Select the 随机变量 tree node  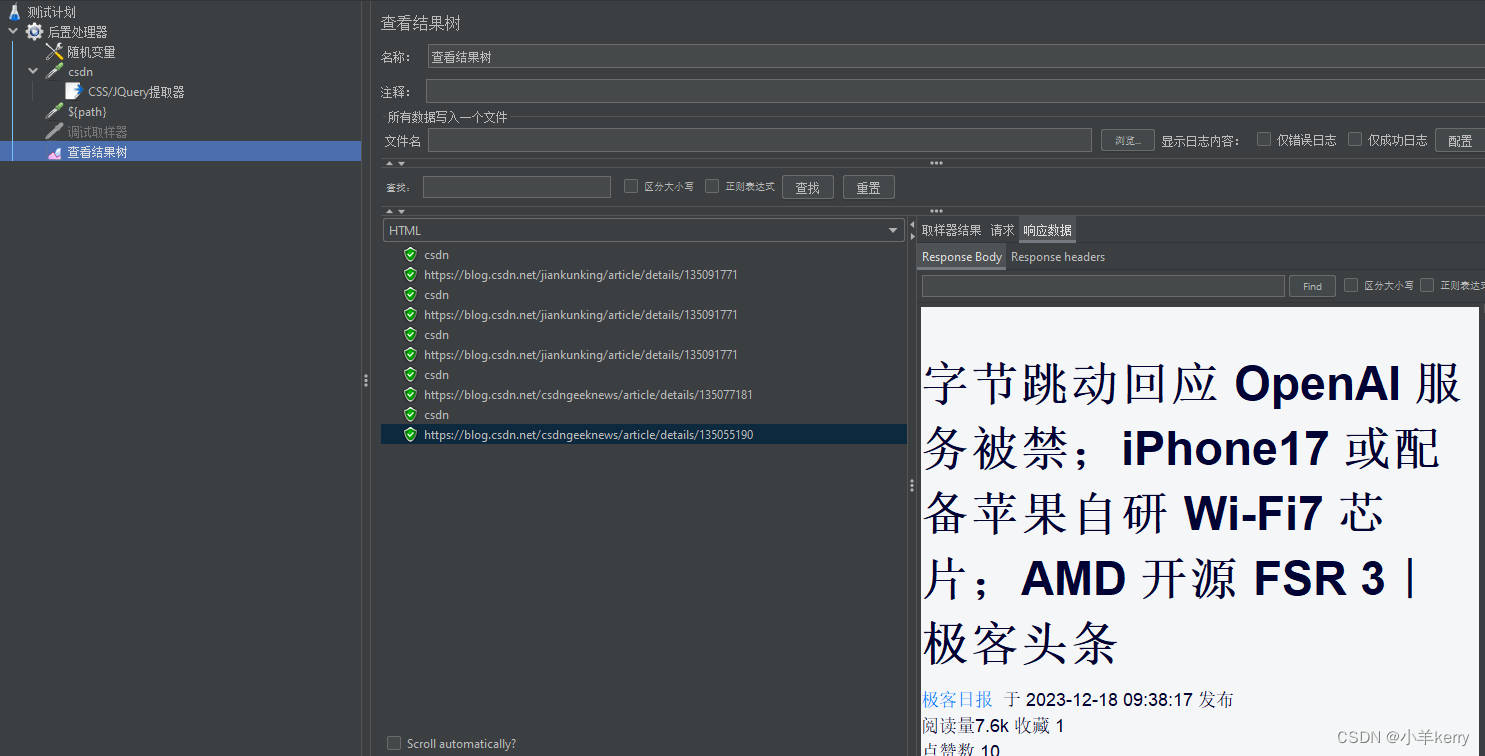92,52
